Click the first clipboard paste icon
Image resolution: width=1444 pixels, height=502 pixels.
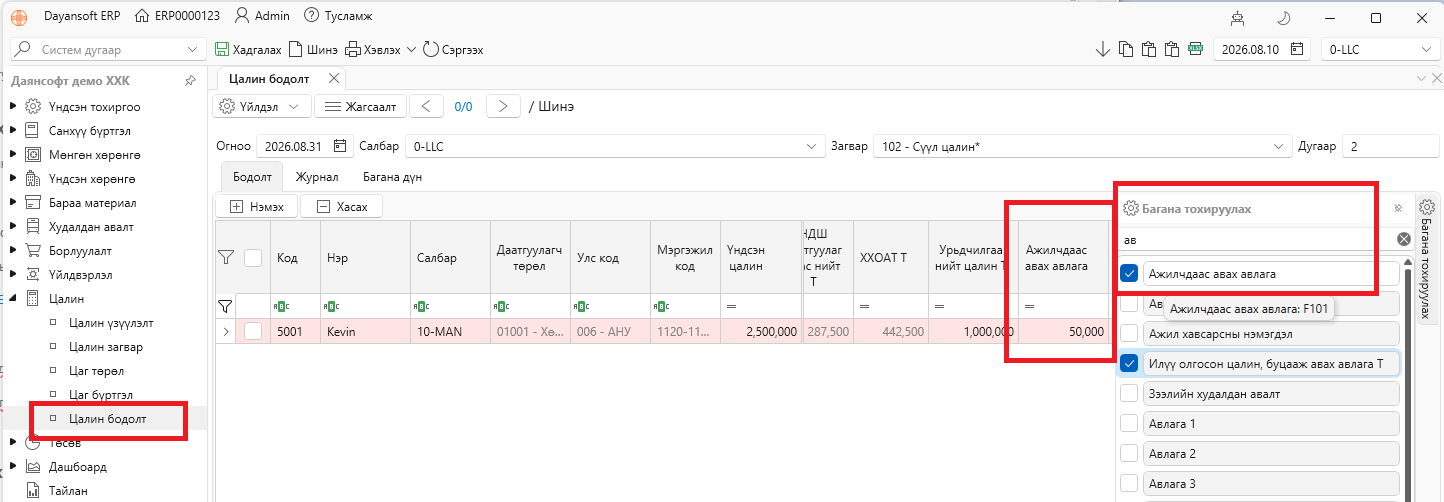pyautogui.click(x=1149, y=49)
